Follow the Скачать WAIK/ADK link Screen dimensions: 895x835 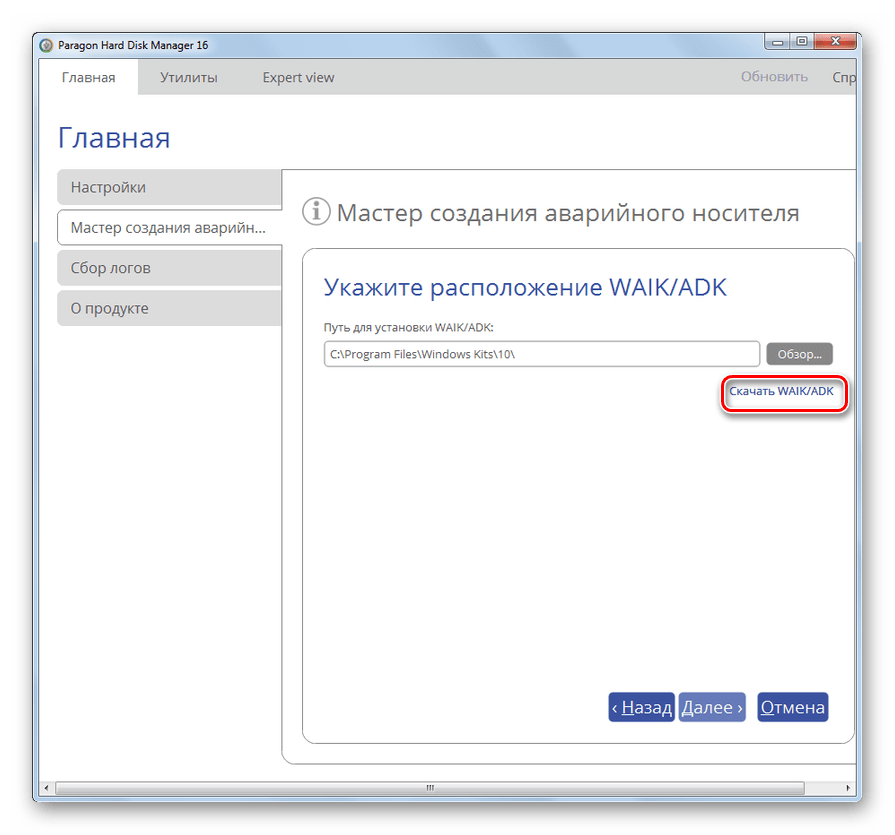pos(781,391)
